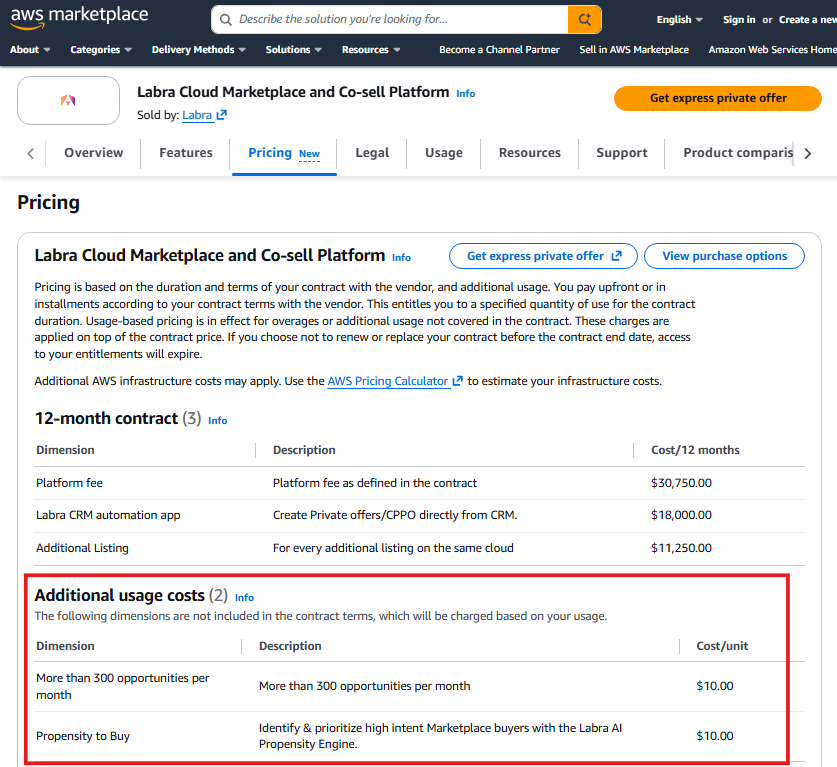Click the Labra CRM automation app row
The width and height of the screenshot is (837, 767).
pyautogui.click(x=419, y=516)
